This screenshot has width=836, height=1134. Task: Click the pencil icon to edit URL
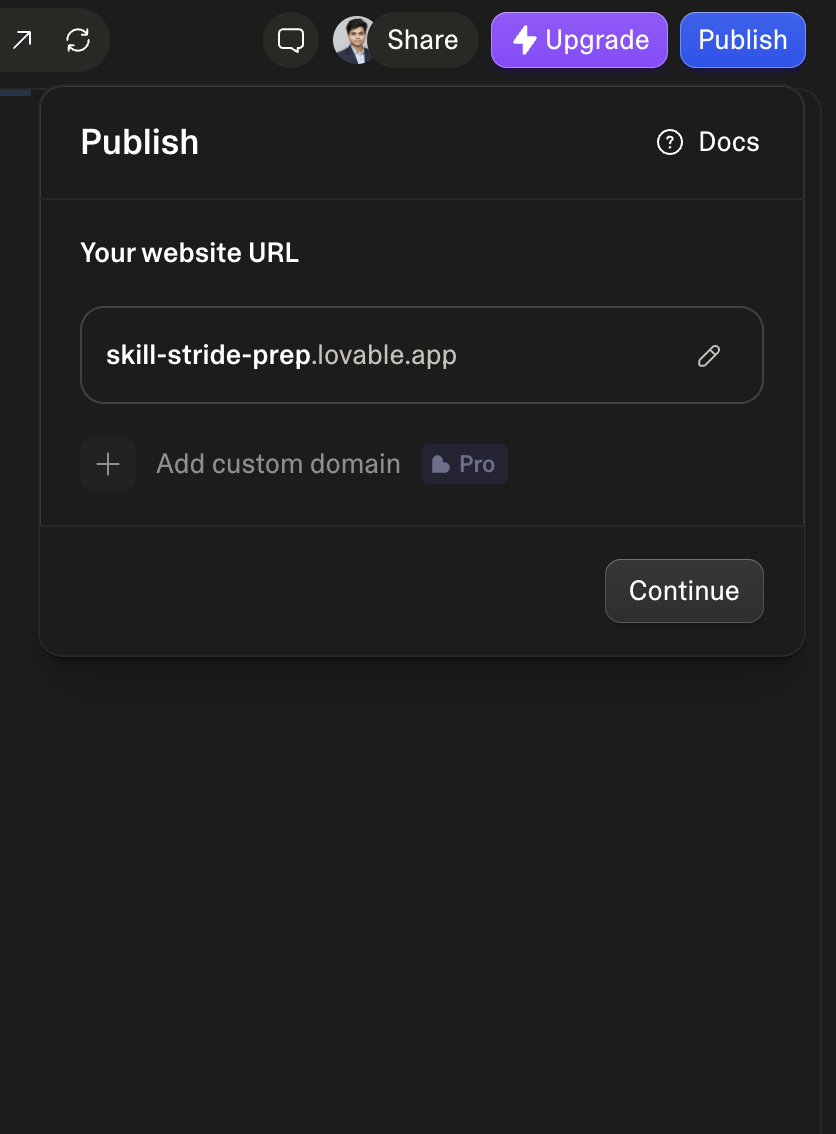[709, 355]
